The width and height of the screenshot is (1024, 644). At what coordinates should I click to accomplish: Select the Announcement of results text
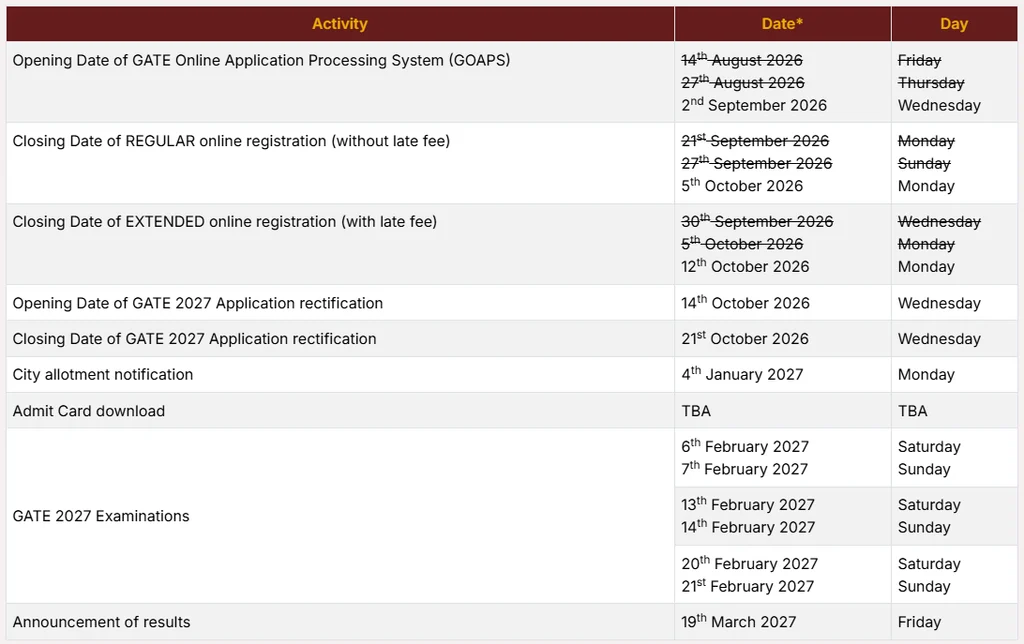pyautogui.click(x=101, y=622)
